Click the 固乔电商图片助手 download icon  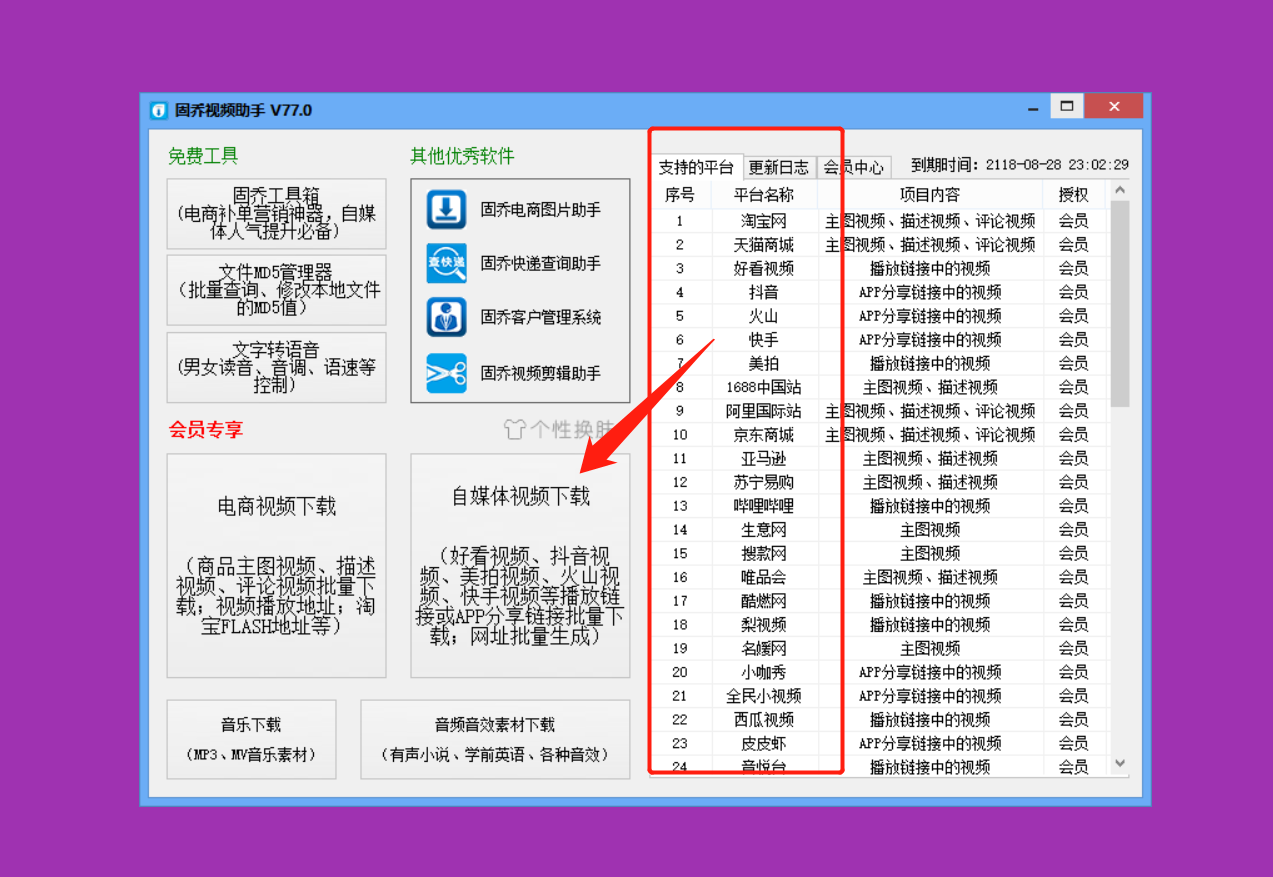click(x=447, y=210)
